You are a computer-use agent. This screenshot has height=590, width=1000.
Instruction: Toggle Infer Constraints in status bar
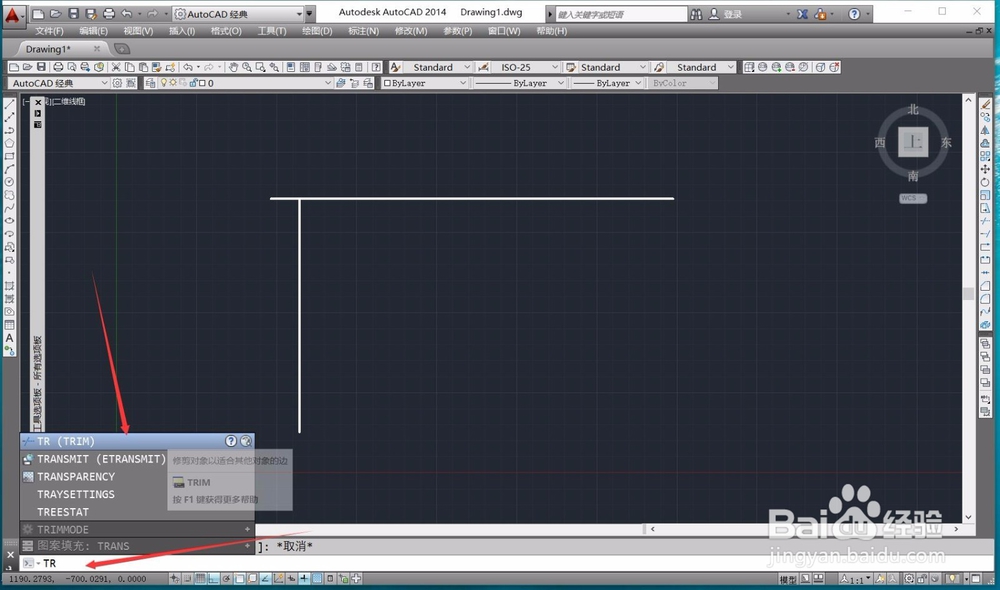pyautogui.click(x=174, y=579)
